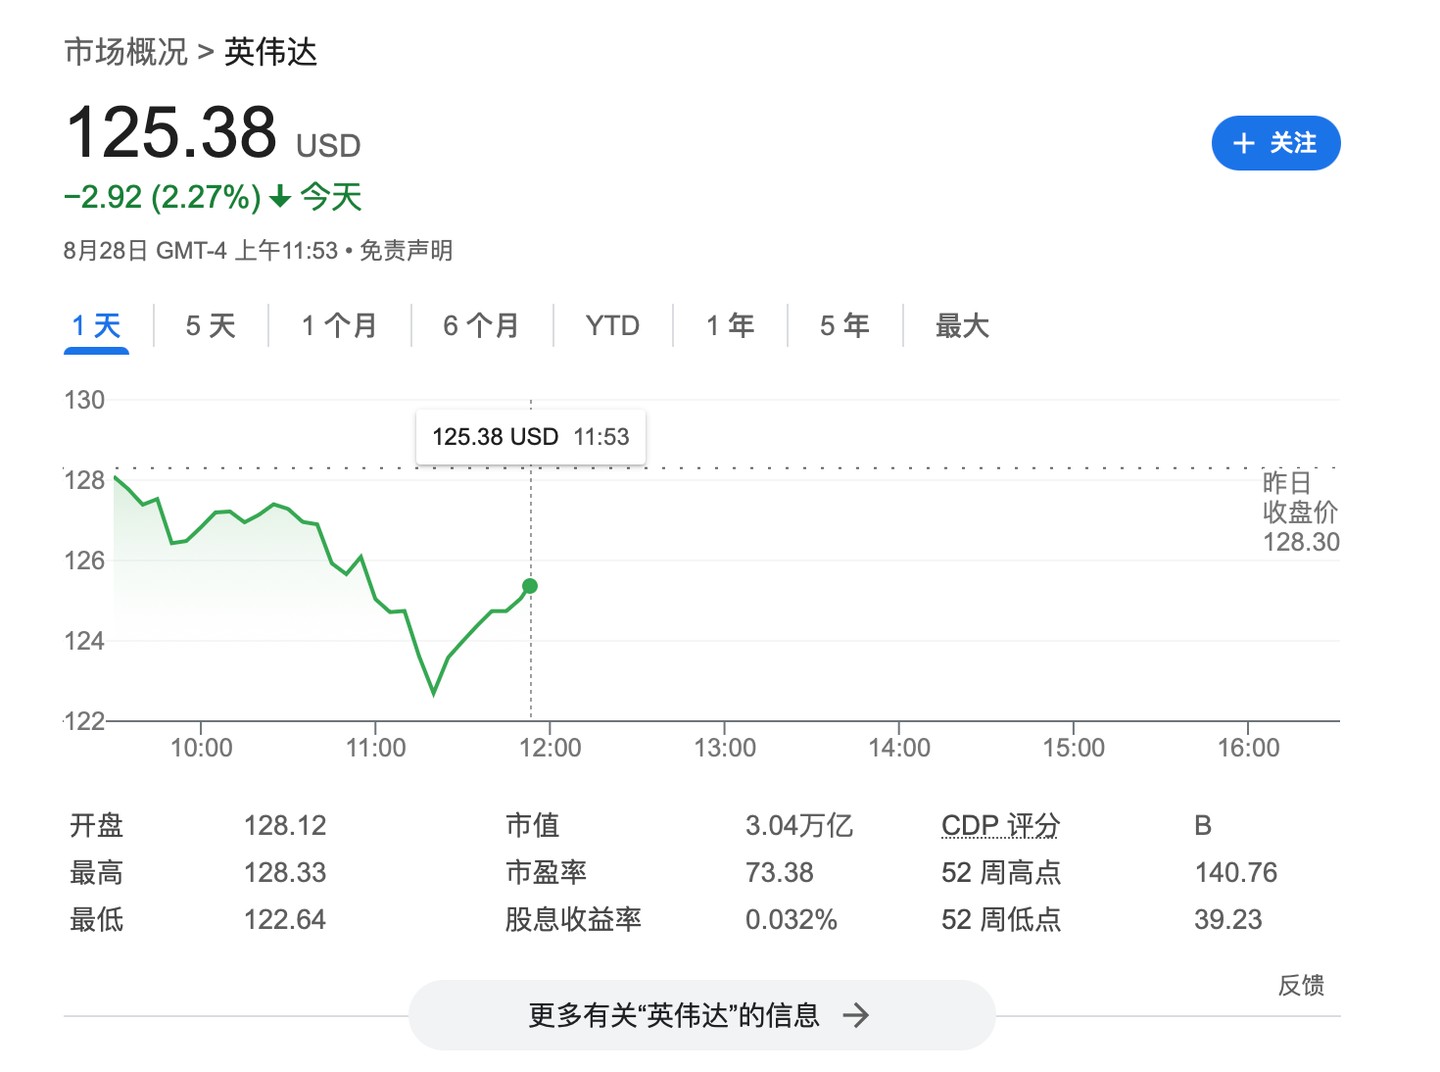Switch chart to 5 年 range
This screenshot has width=1440, height=1072.
[844, 326]
